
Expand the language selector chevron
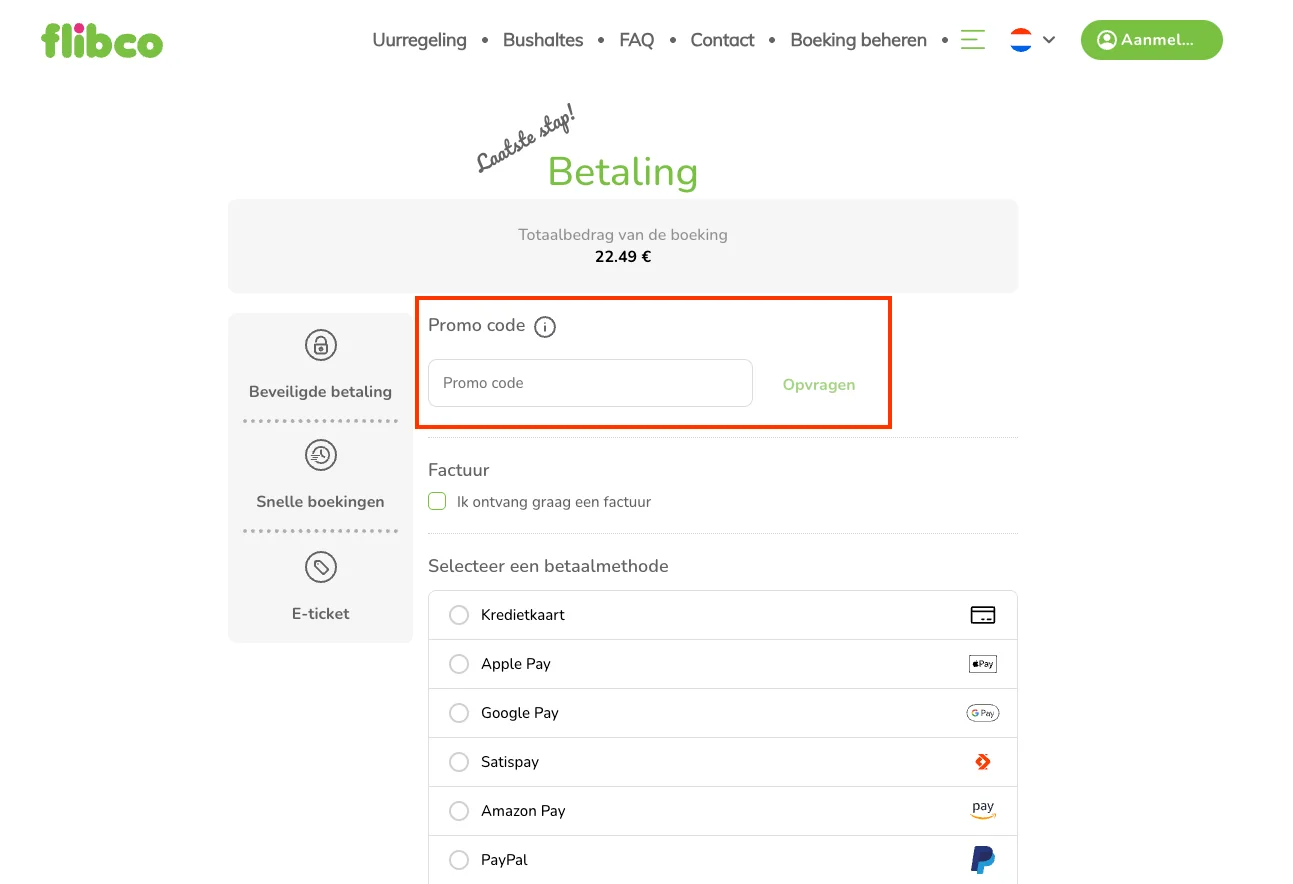coord(1049,40)
